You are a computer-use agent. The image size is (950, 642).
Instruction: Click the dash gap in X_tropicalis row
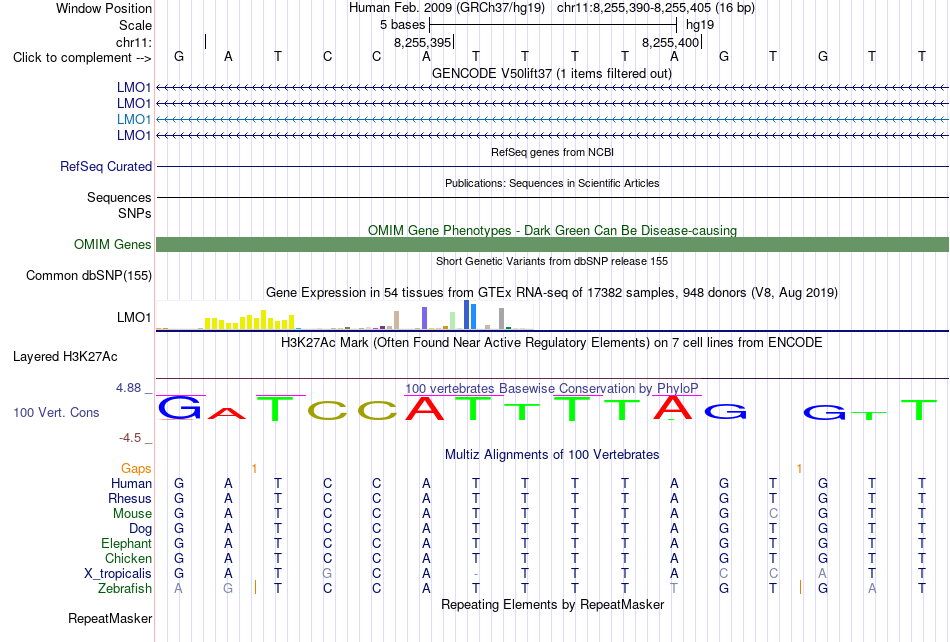(x=476, y=574)
